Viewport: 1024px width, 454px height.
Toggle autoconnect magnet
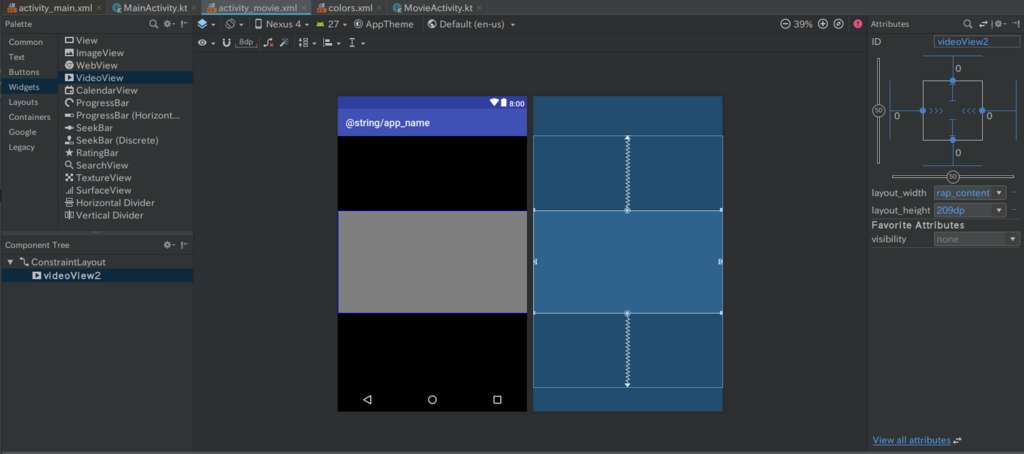point(227,42)
